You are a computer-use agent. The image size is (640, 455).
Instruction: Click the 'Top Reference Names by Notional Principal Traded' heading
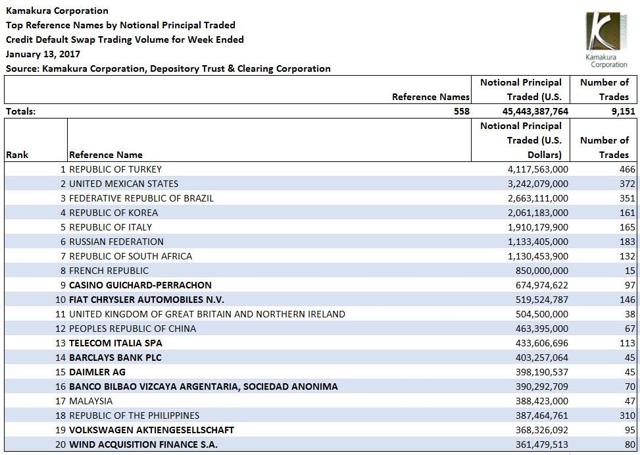120,25
